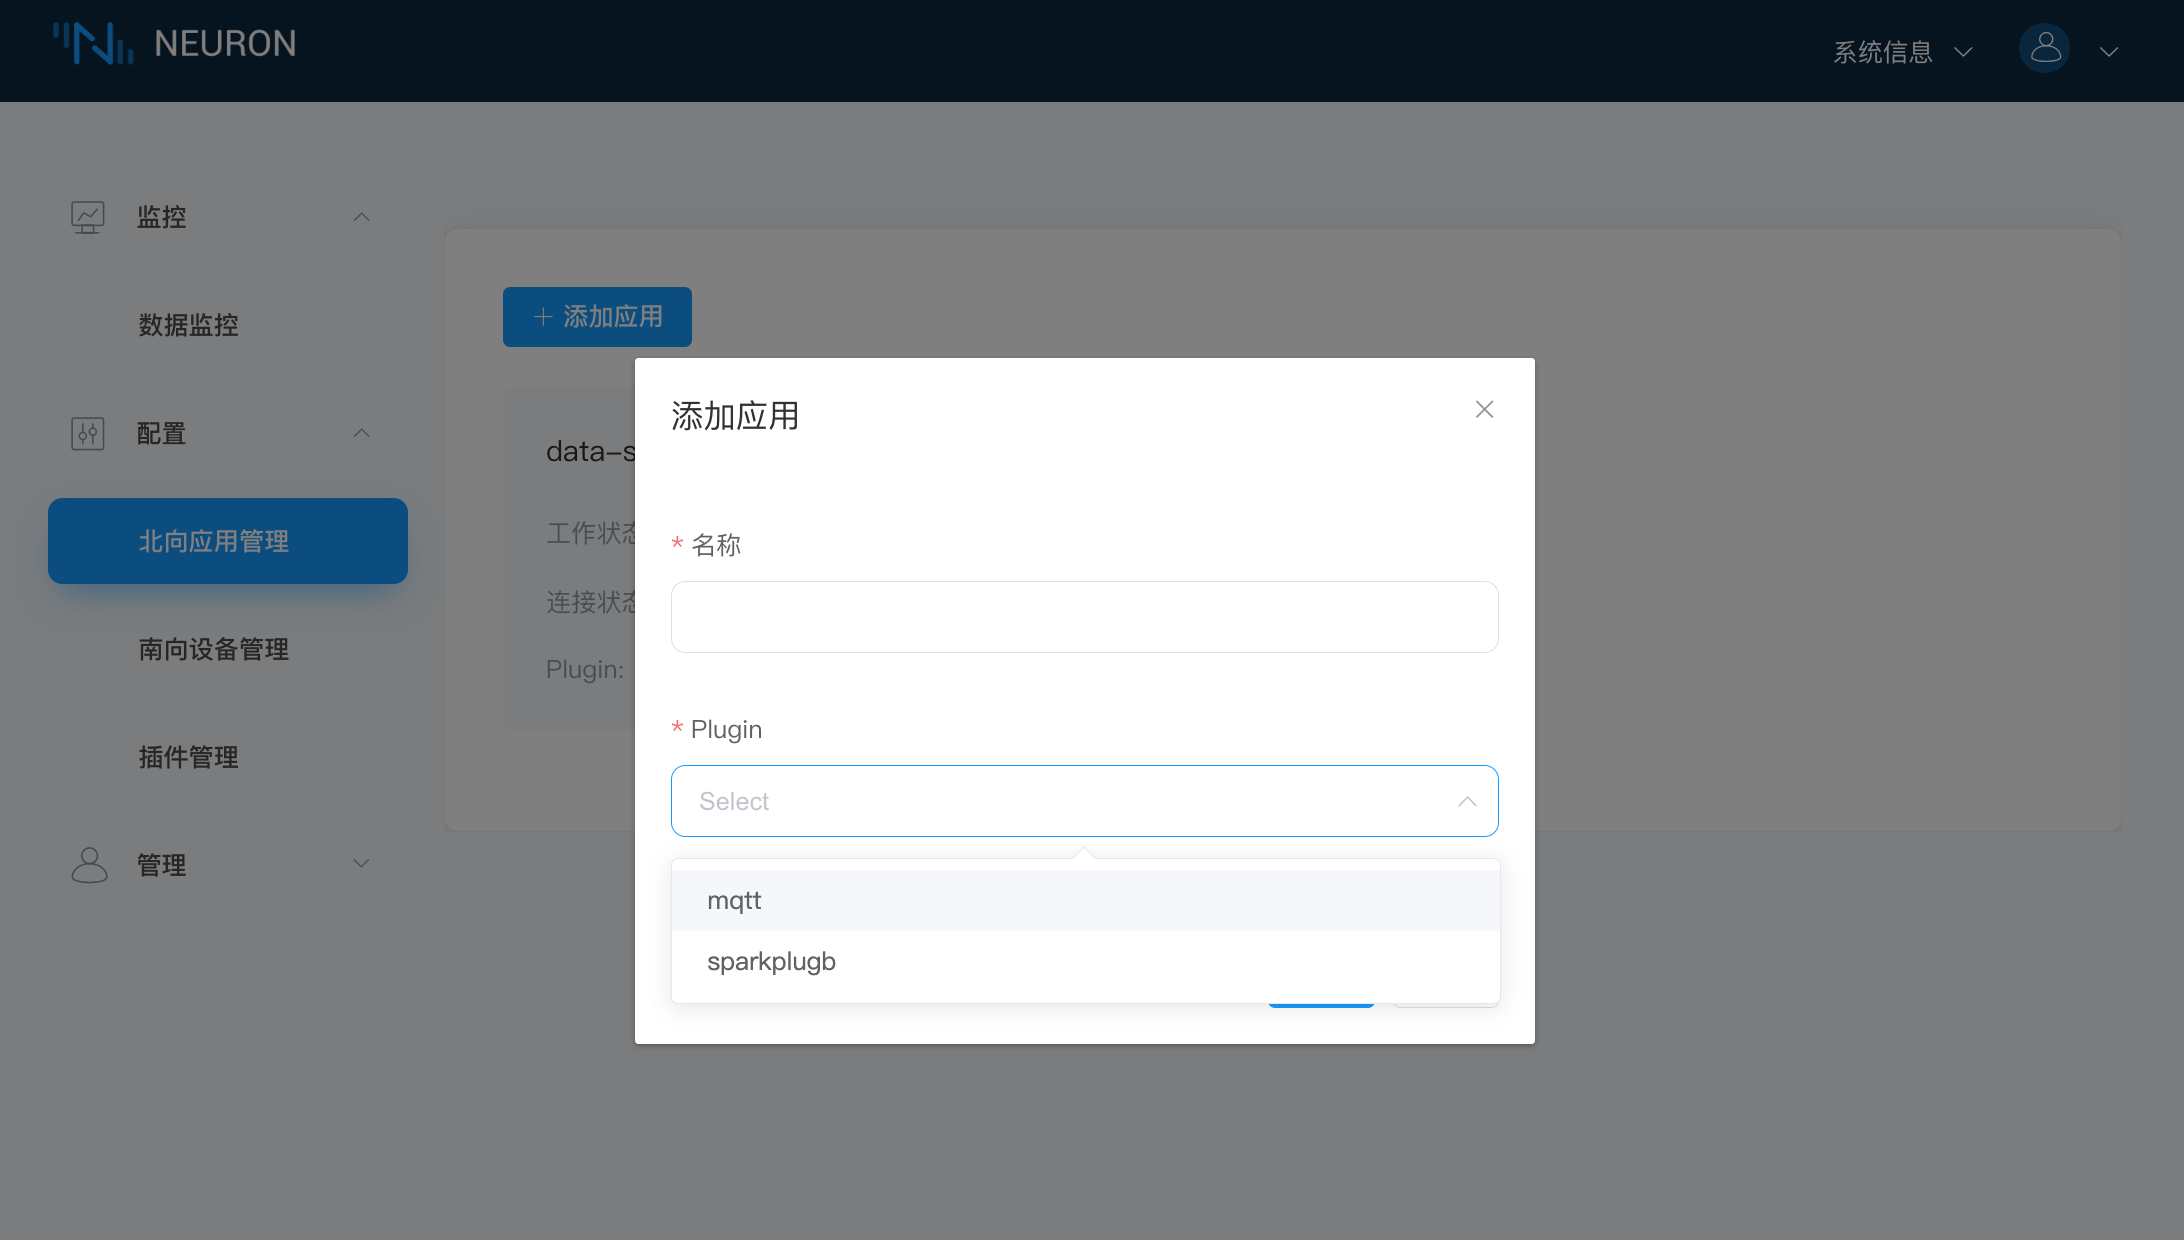This screenshot has width=2184, height=1240.
Task: Collapse the 监控 menu section
Action: [x=362, y=217]
